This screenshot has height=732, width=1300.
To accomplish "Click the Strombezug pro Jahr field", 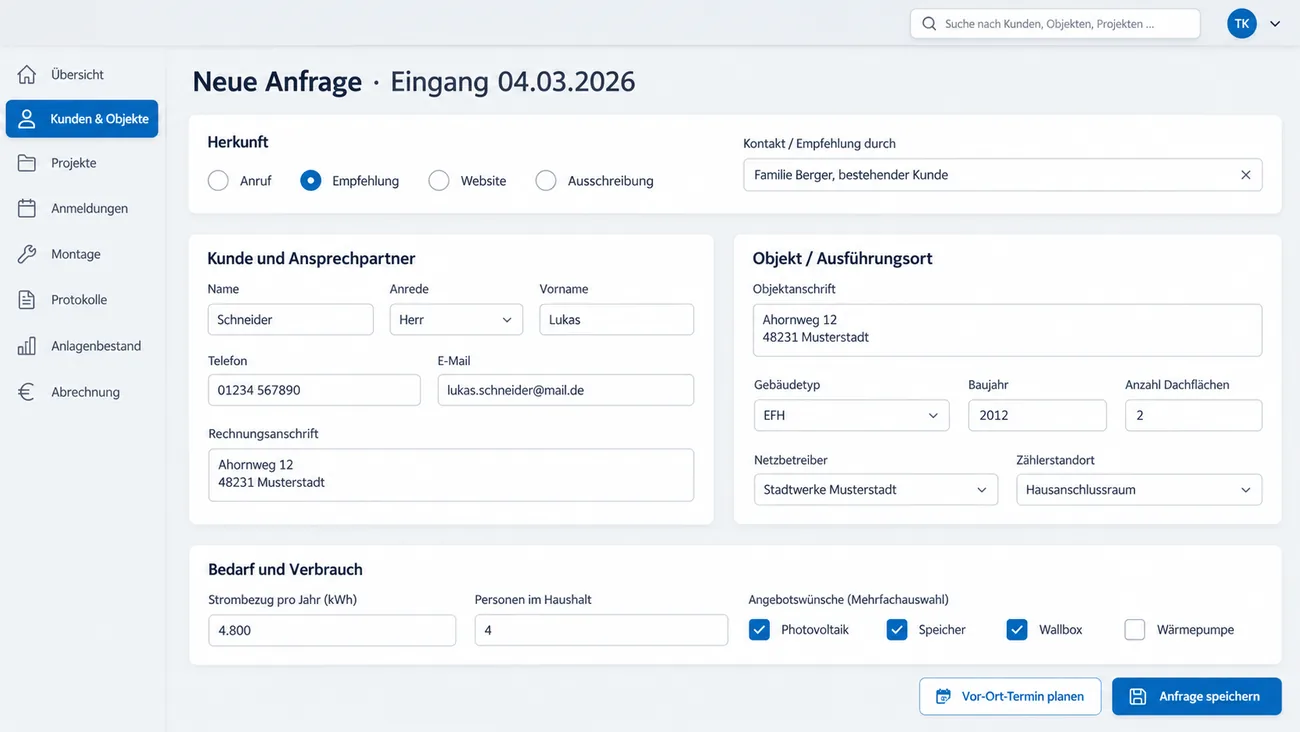I will 332,631.
